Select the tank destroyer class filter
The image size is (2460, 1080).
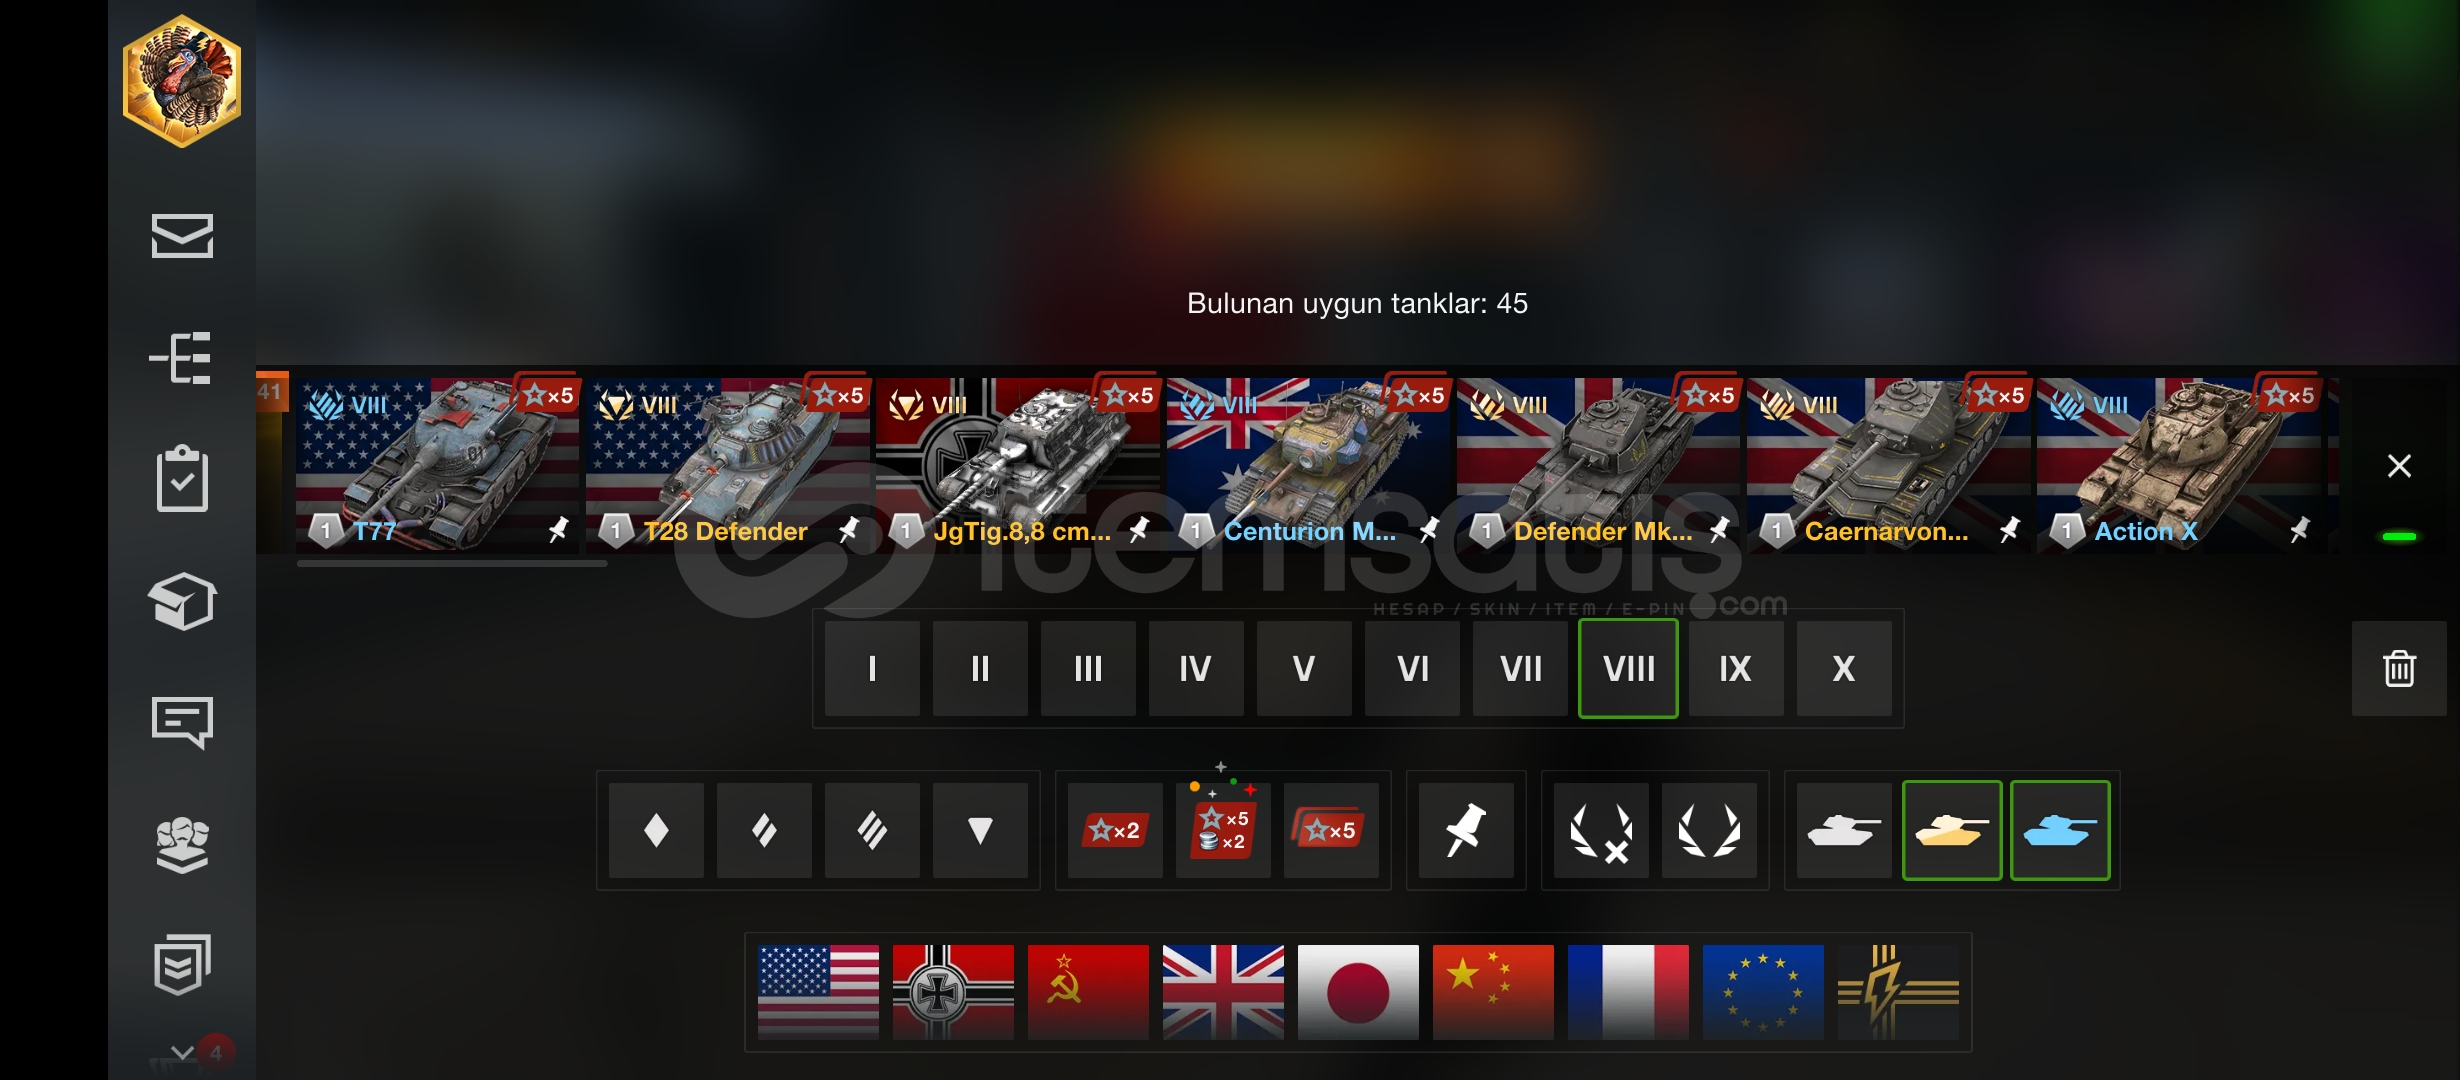(x=980, y=830)
